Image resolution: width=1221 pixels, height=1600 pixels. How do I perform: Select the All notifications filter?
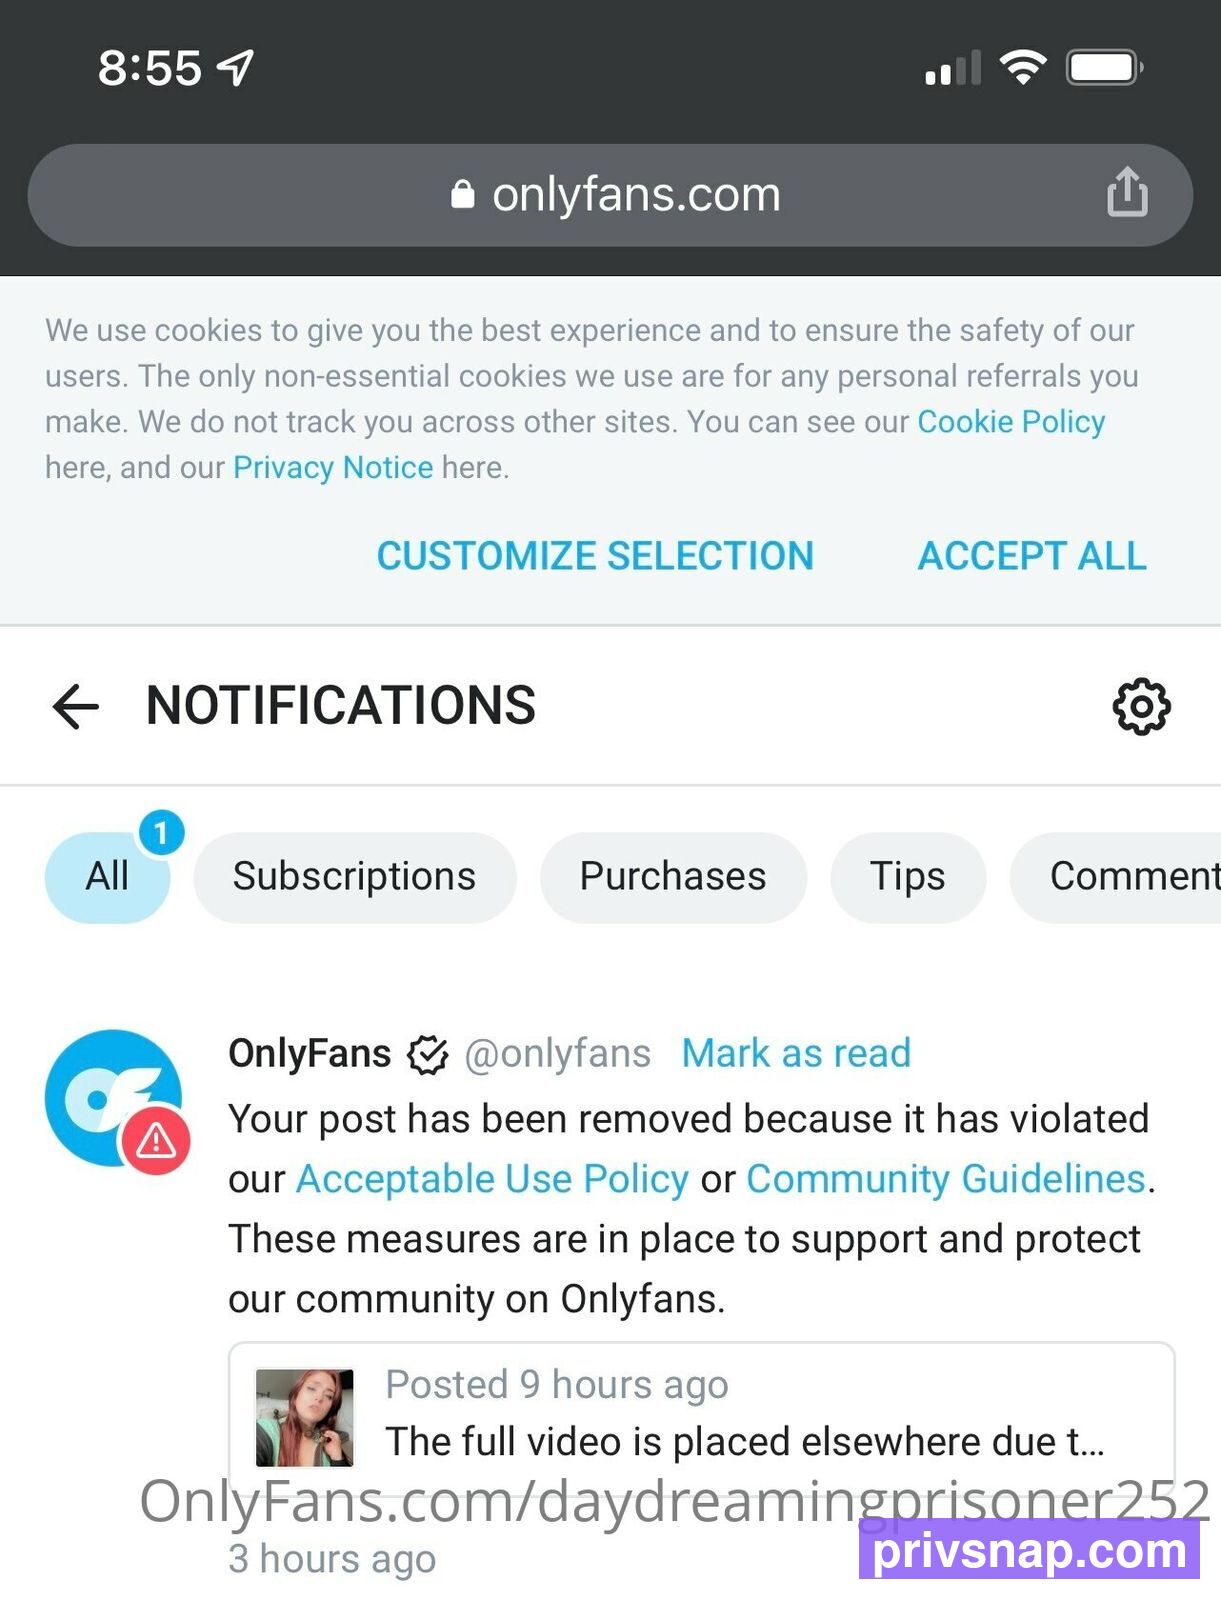point(107,877)
